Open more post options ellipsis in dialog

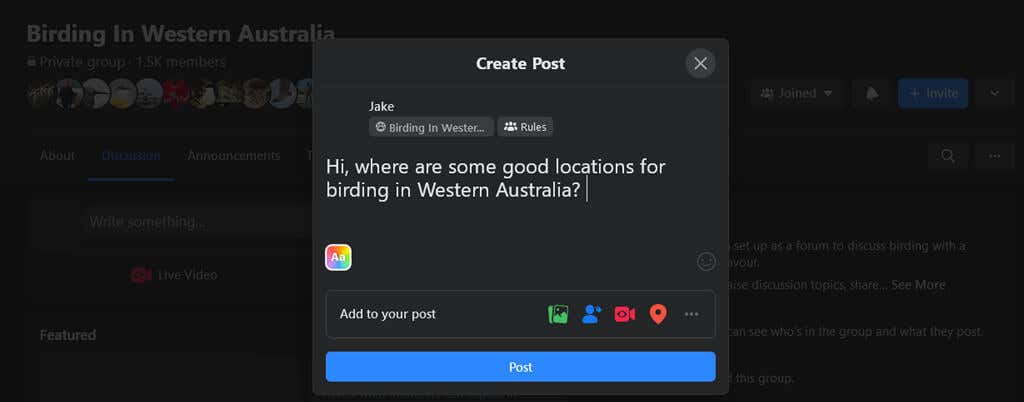point(692,315)
